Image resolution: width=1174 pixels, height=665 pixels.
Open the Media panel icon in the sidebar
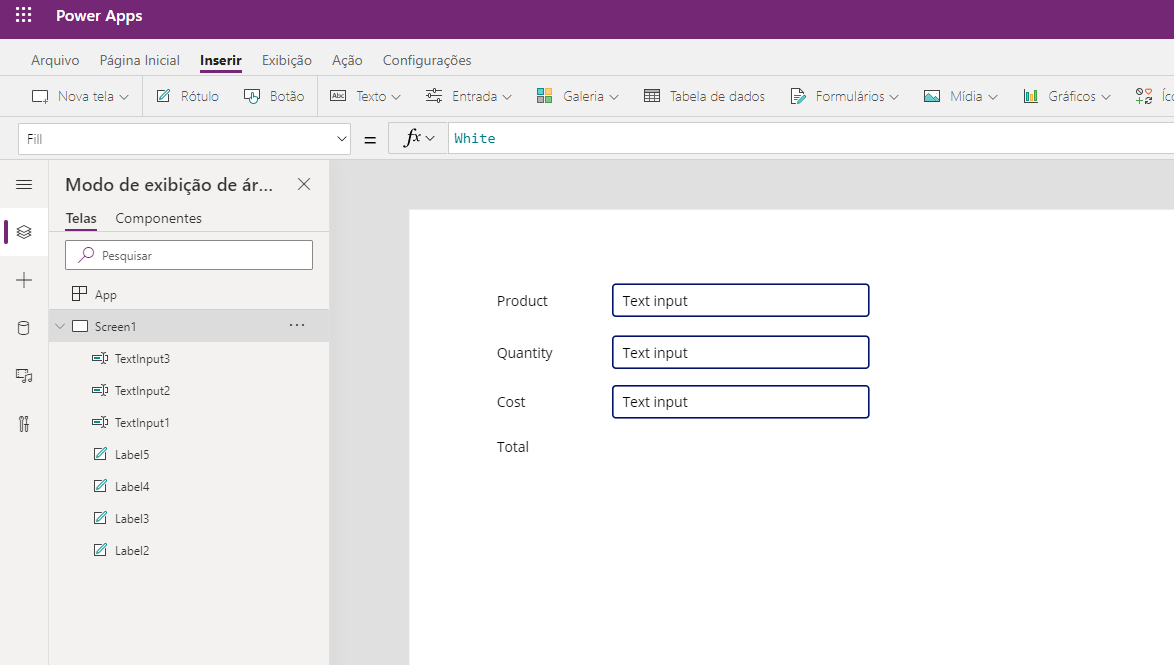[23, 375]
